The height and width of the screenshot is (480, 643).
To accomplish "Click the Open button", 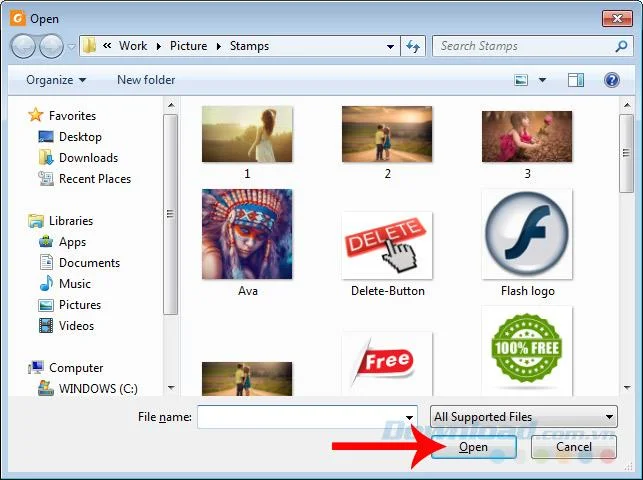I will [474, 447].
